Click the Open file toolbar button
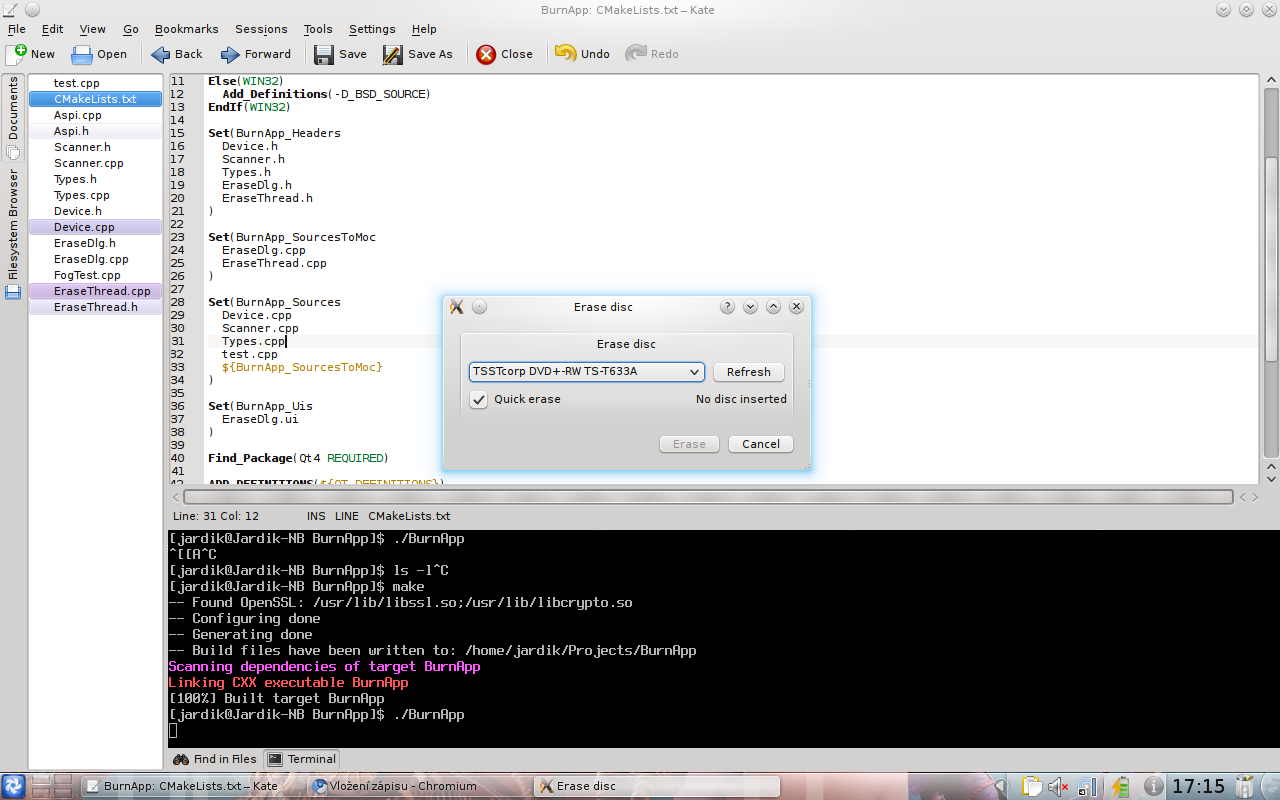The image size is (1280, 800). tap(99, 54)
